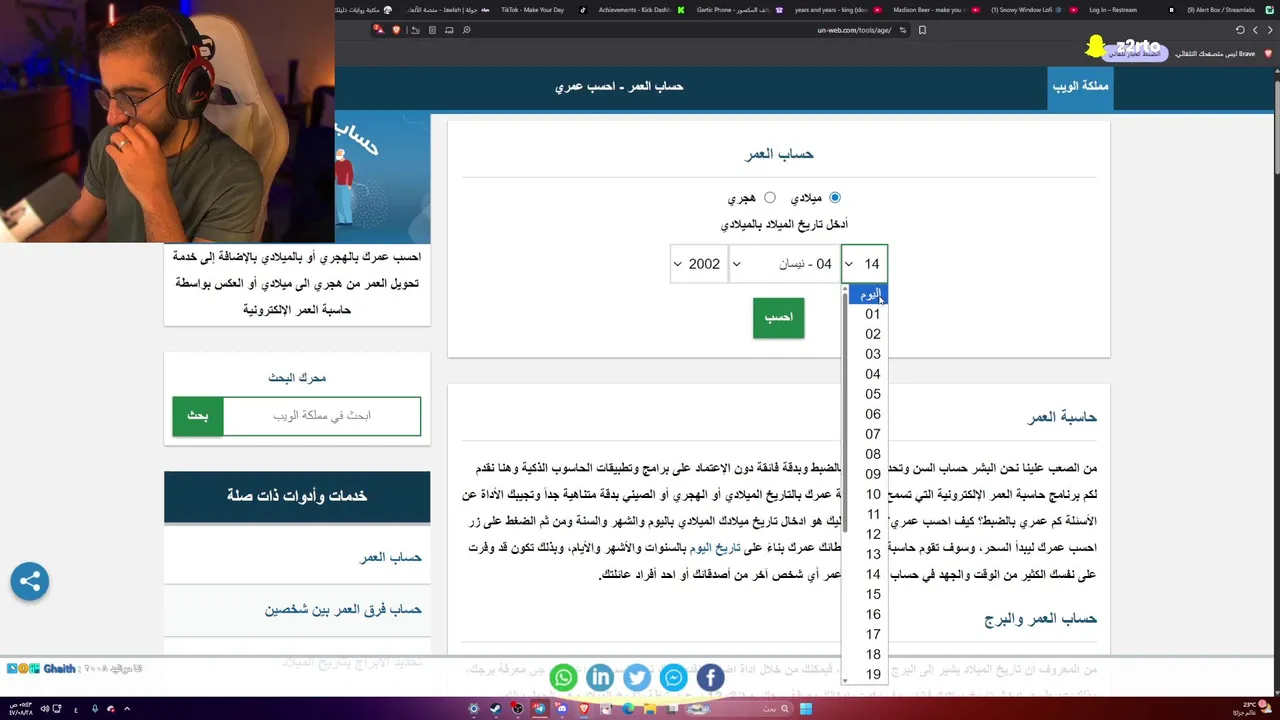Click the ابحث في مملكة الويب search field
This screenshot has width=1280, height=720.
322,416
